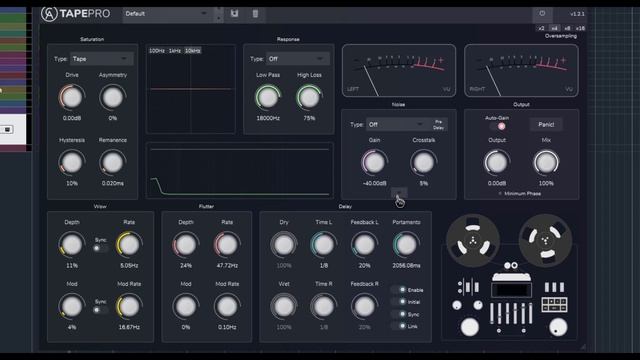Toggle the Pre Delay button in Noise
The image size is (640, 360).
[x=438, y=124]
